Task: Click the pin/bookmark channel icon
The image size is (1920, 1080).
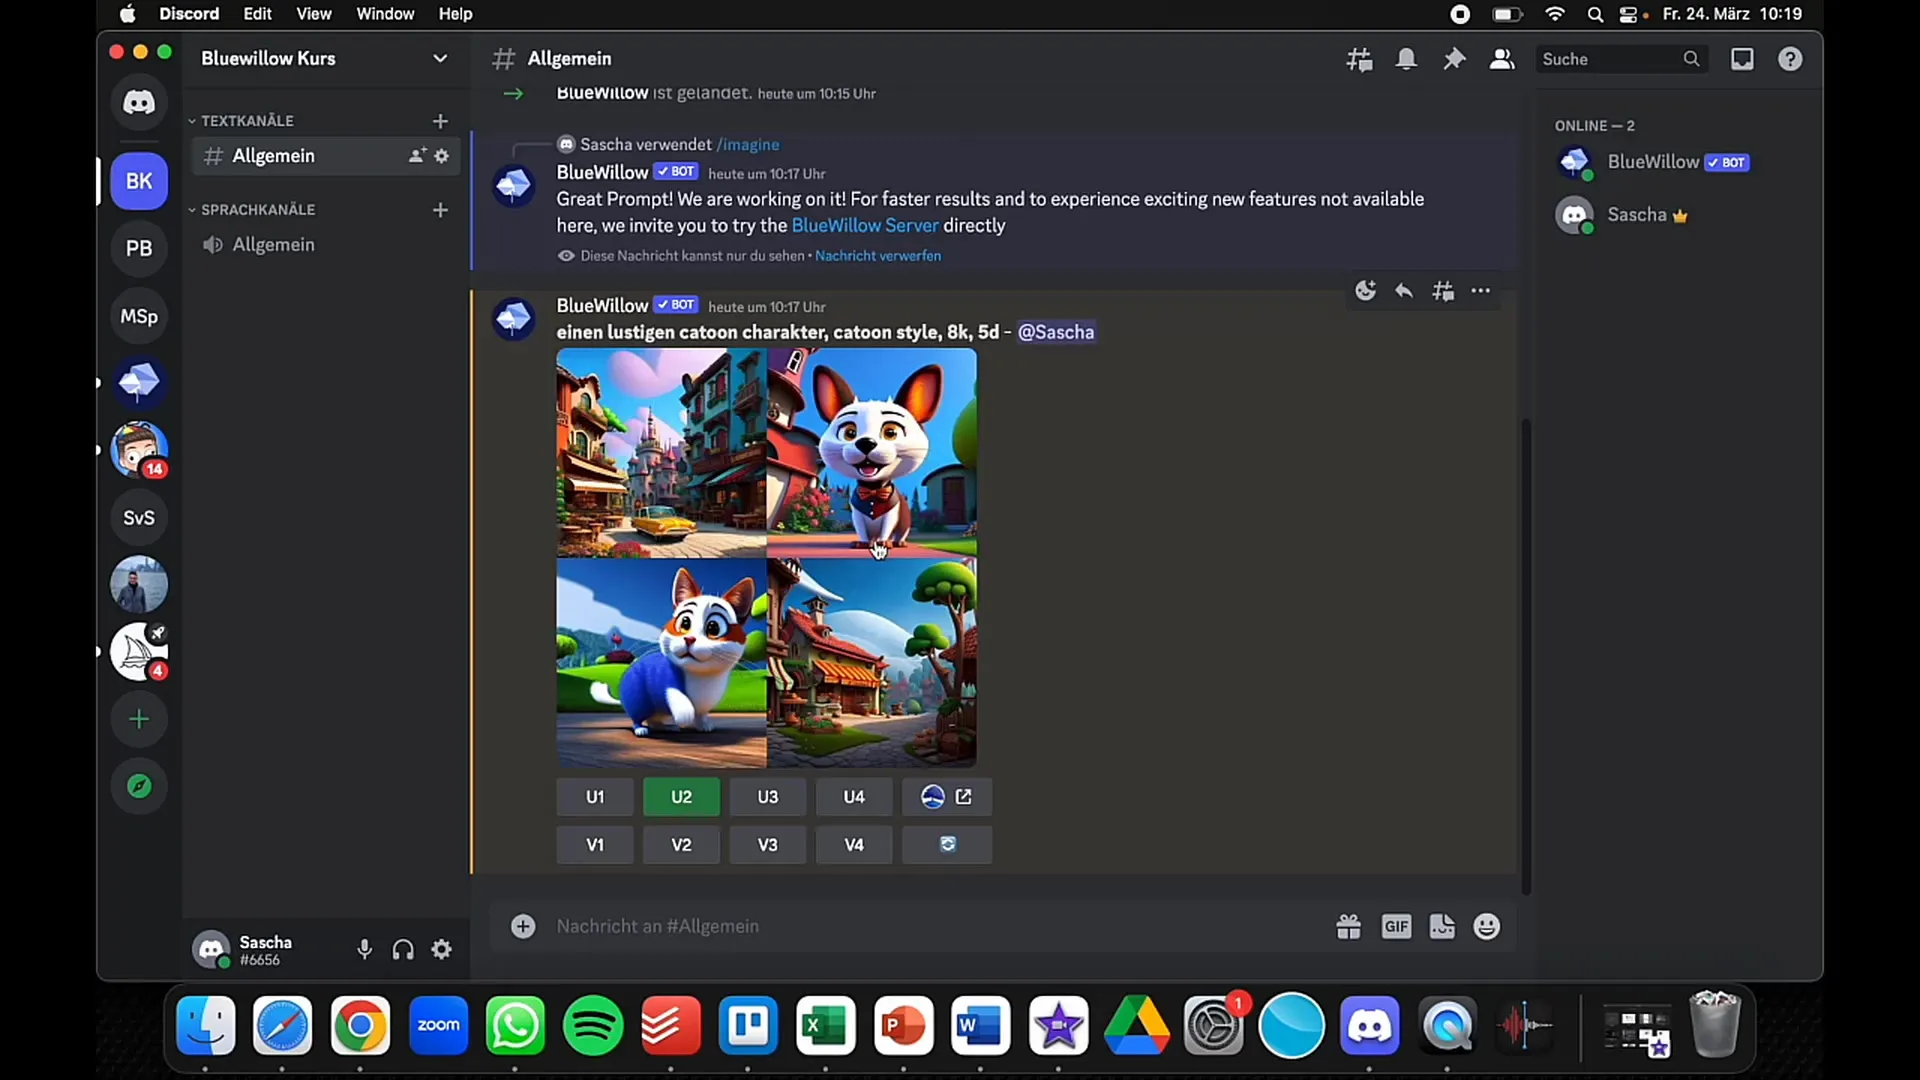Action: [1455, 58]
